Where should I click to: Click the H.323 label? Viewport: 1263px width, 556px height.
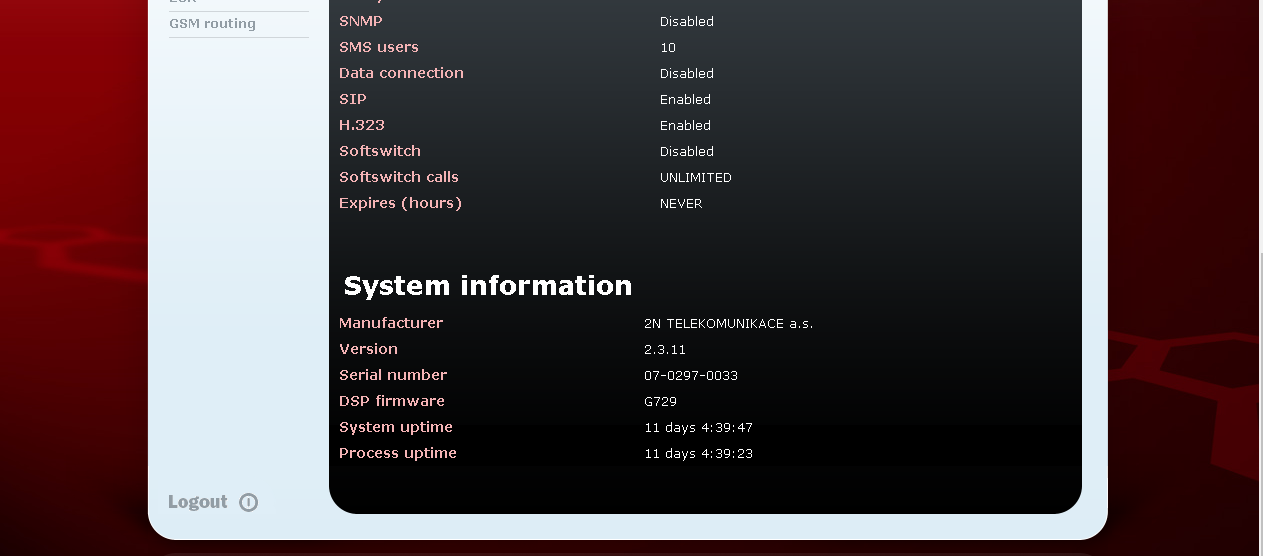coord(361,125)
